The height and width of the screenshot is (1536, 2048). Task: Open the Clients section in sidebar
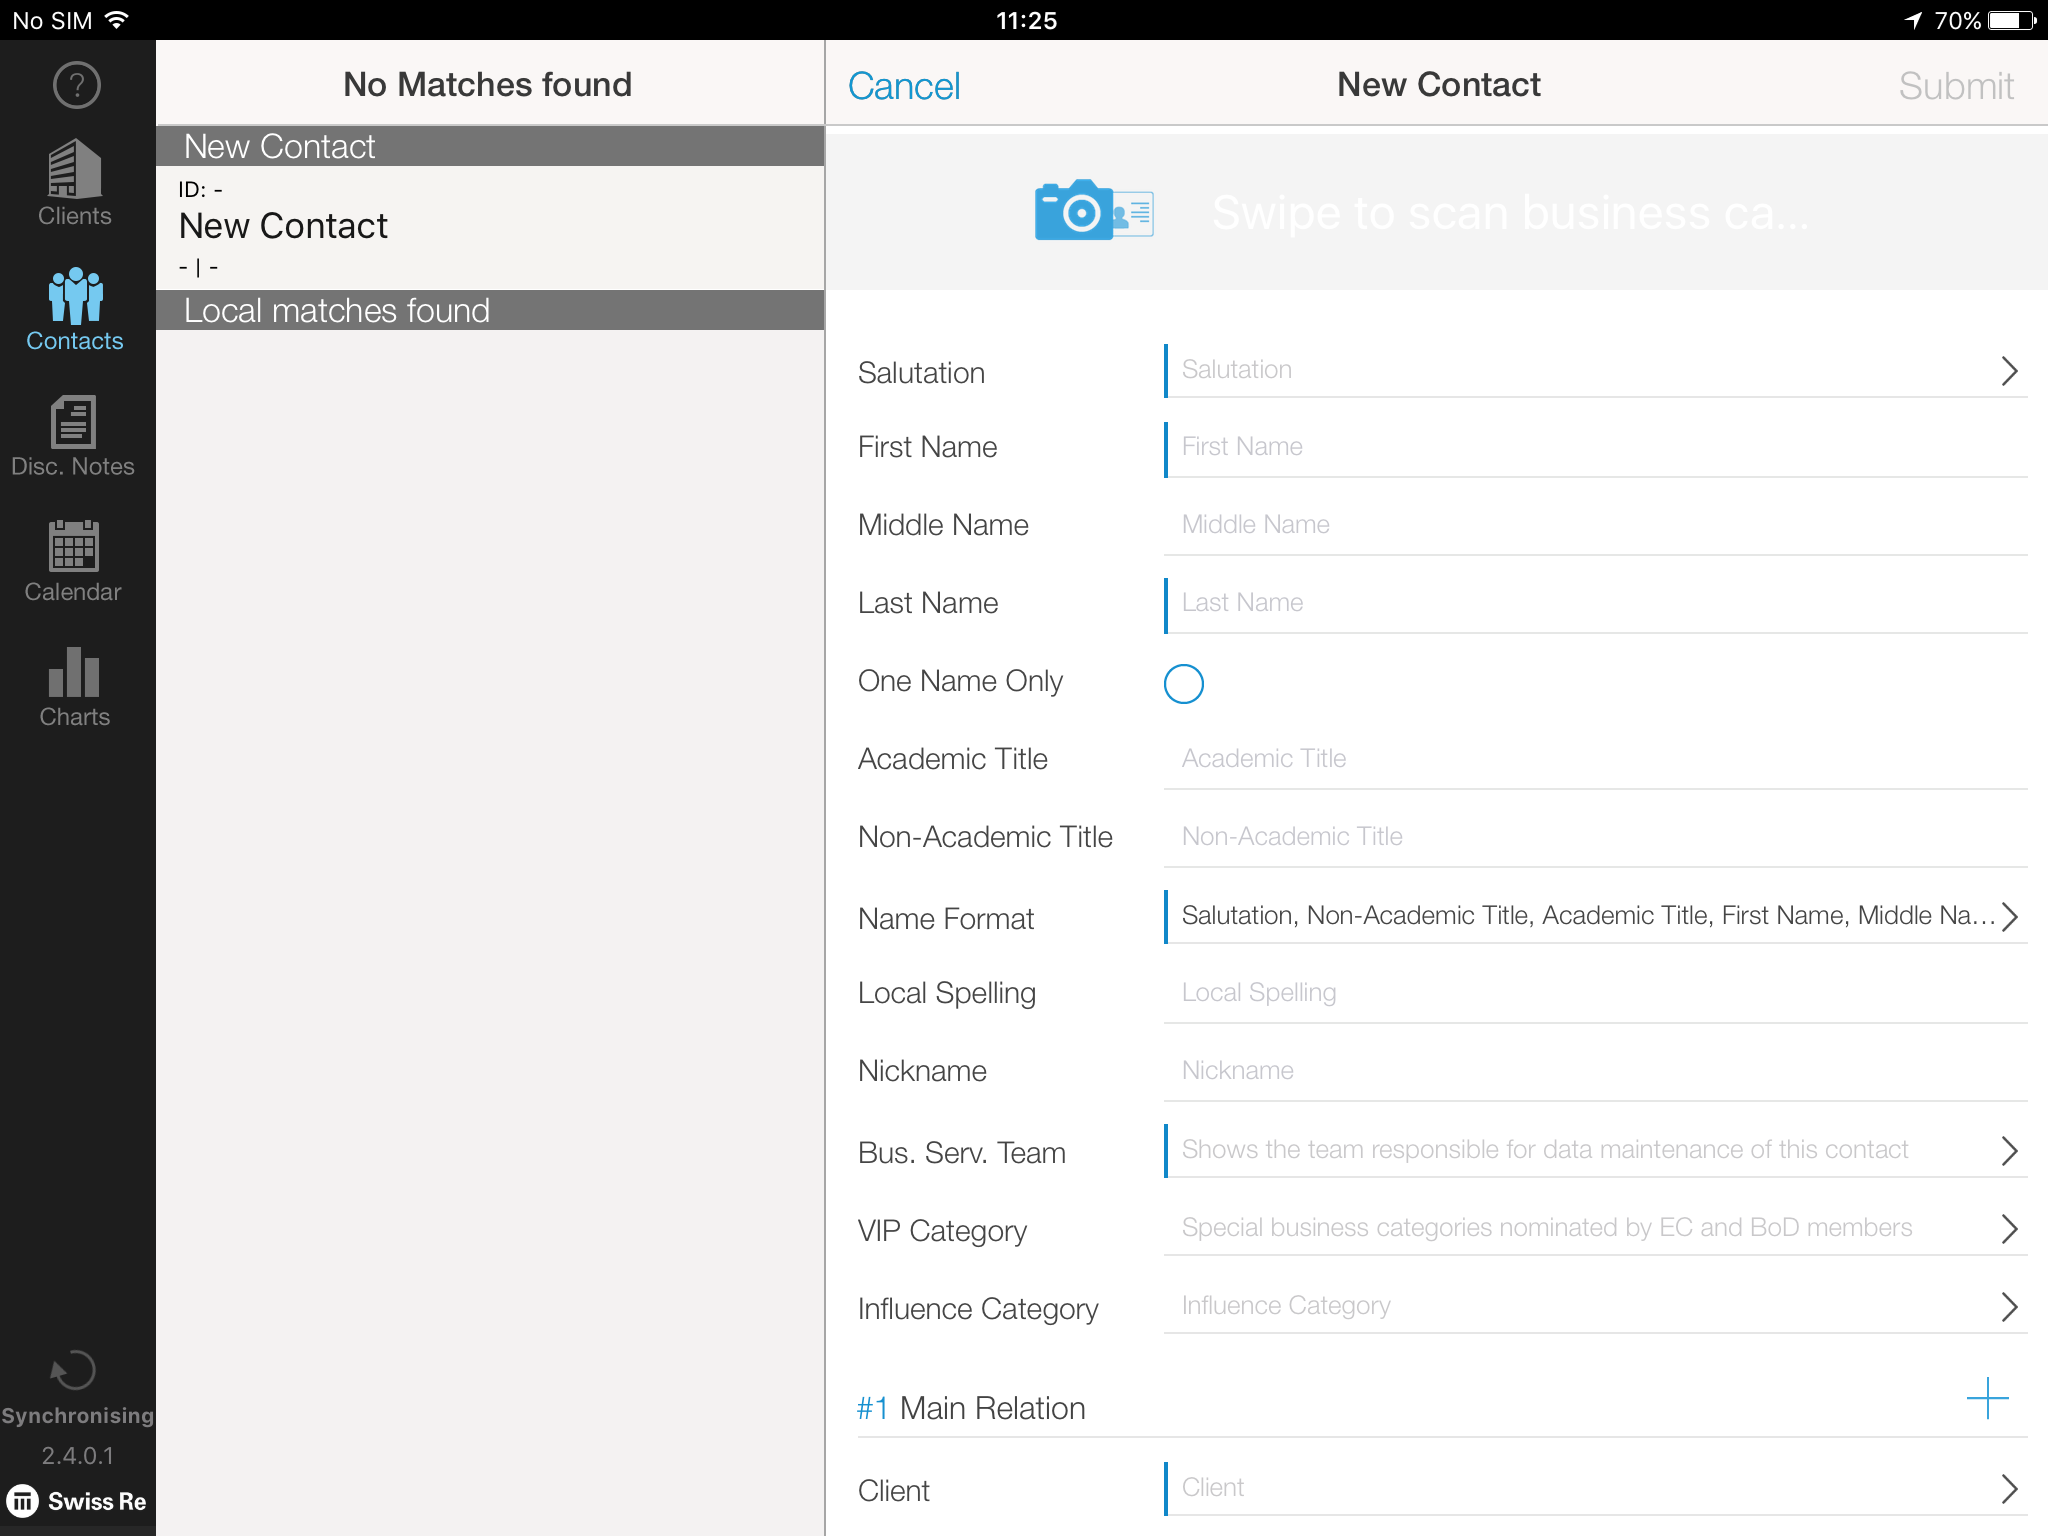click(x=75, y=183)
